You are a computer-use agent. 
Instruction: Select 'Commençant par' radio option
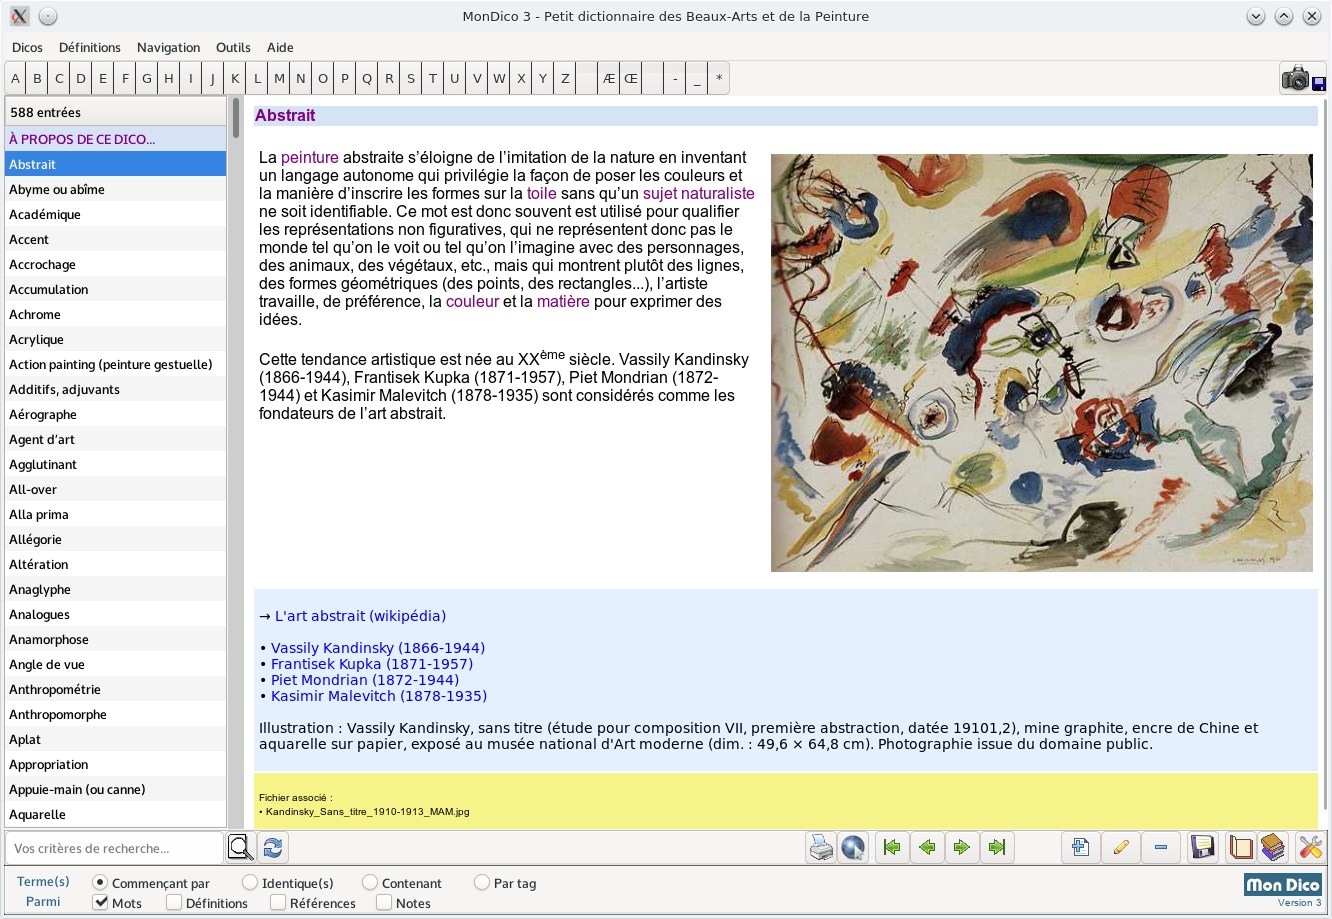151,883
